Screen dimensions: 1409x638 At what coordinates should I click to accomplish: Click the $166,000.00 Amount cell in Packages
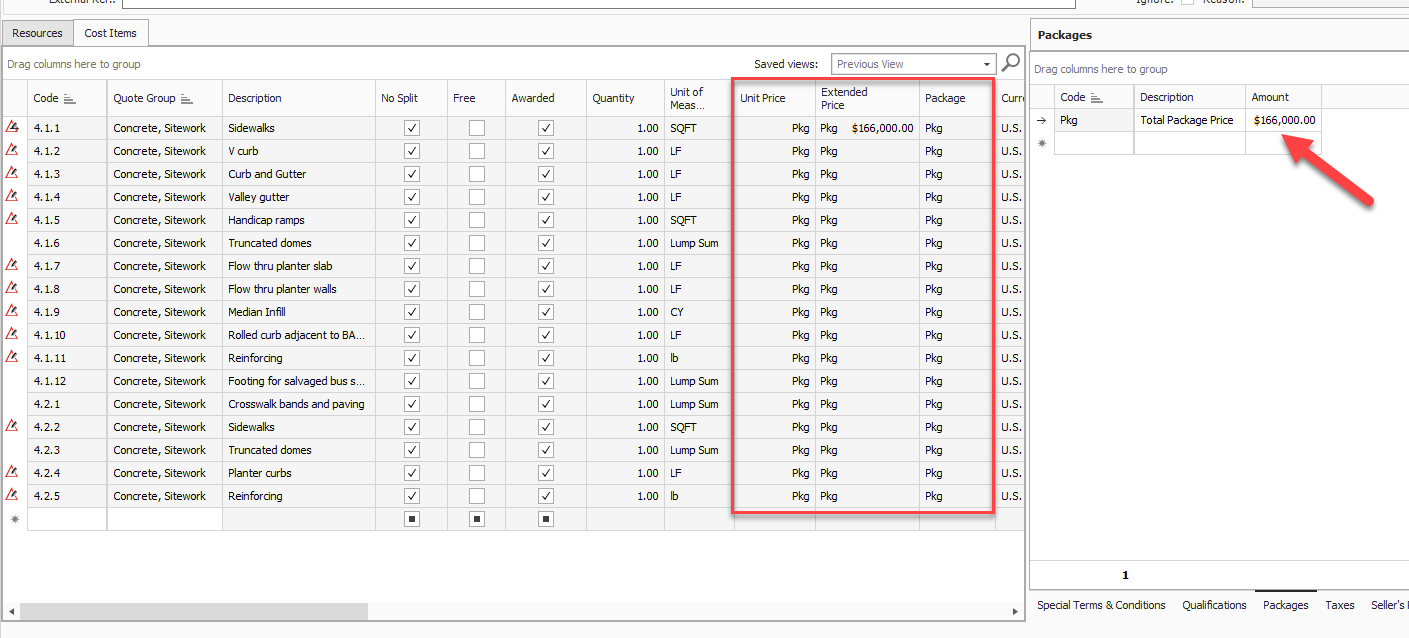(1284, 120)
